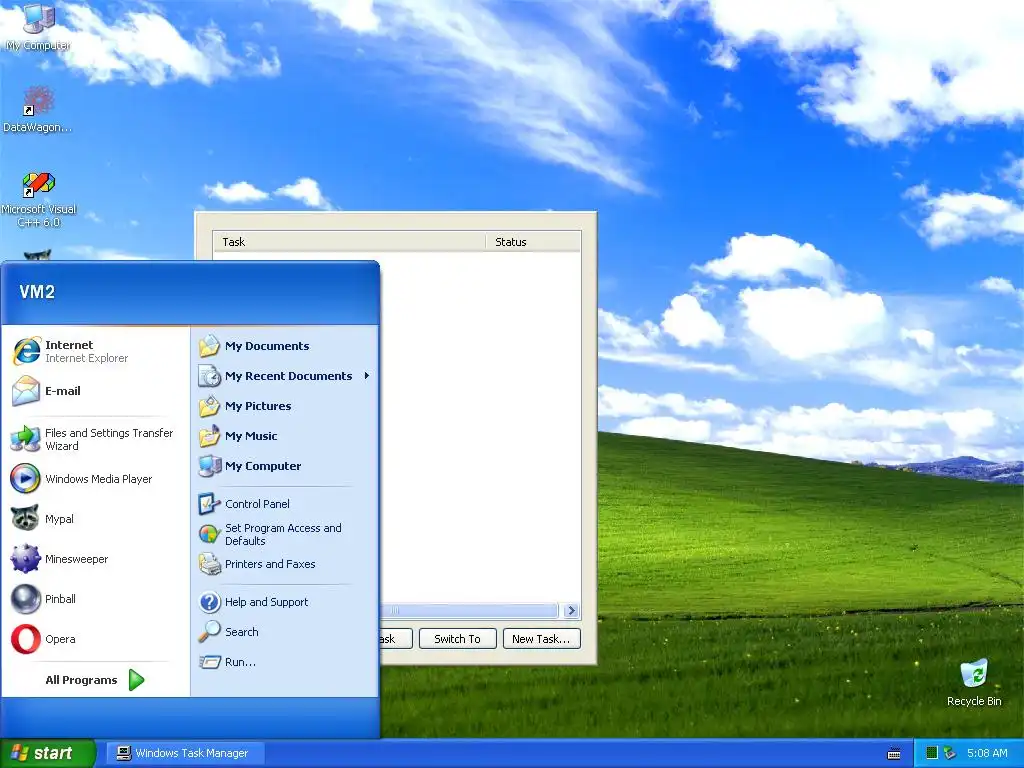This screenshot has height=768, width=1024.
Task: Click the horizontal scrollbar thumb in Task Manager
Action: click(469, 611)
